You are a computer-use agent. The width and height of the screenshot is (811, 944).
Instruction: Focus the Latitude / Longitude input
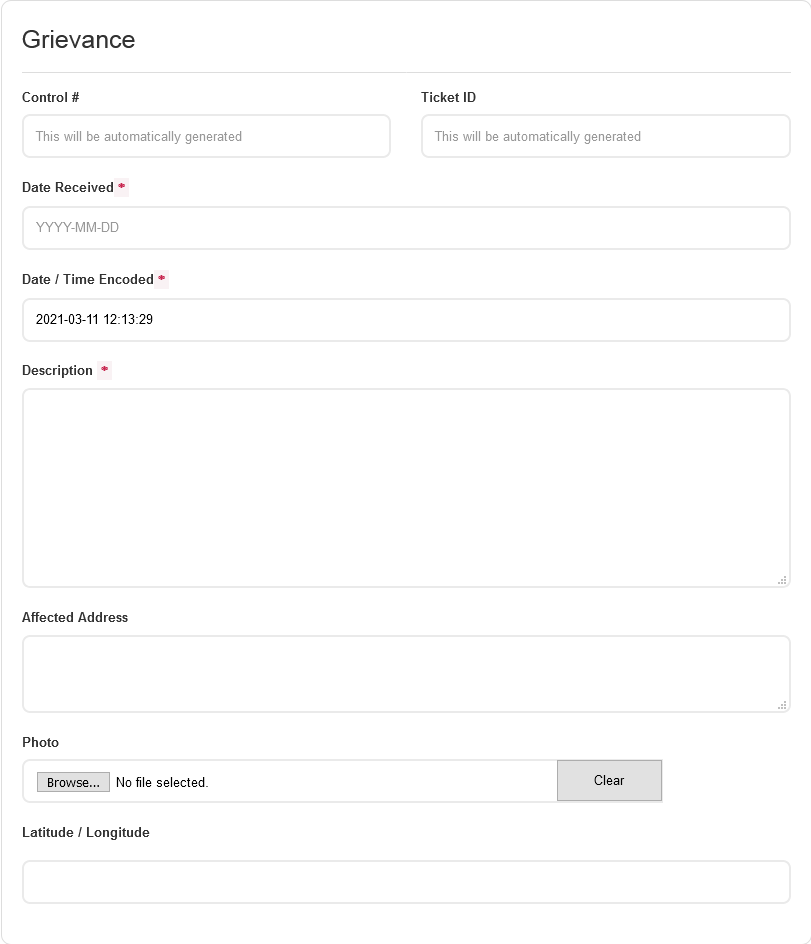406,882
